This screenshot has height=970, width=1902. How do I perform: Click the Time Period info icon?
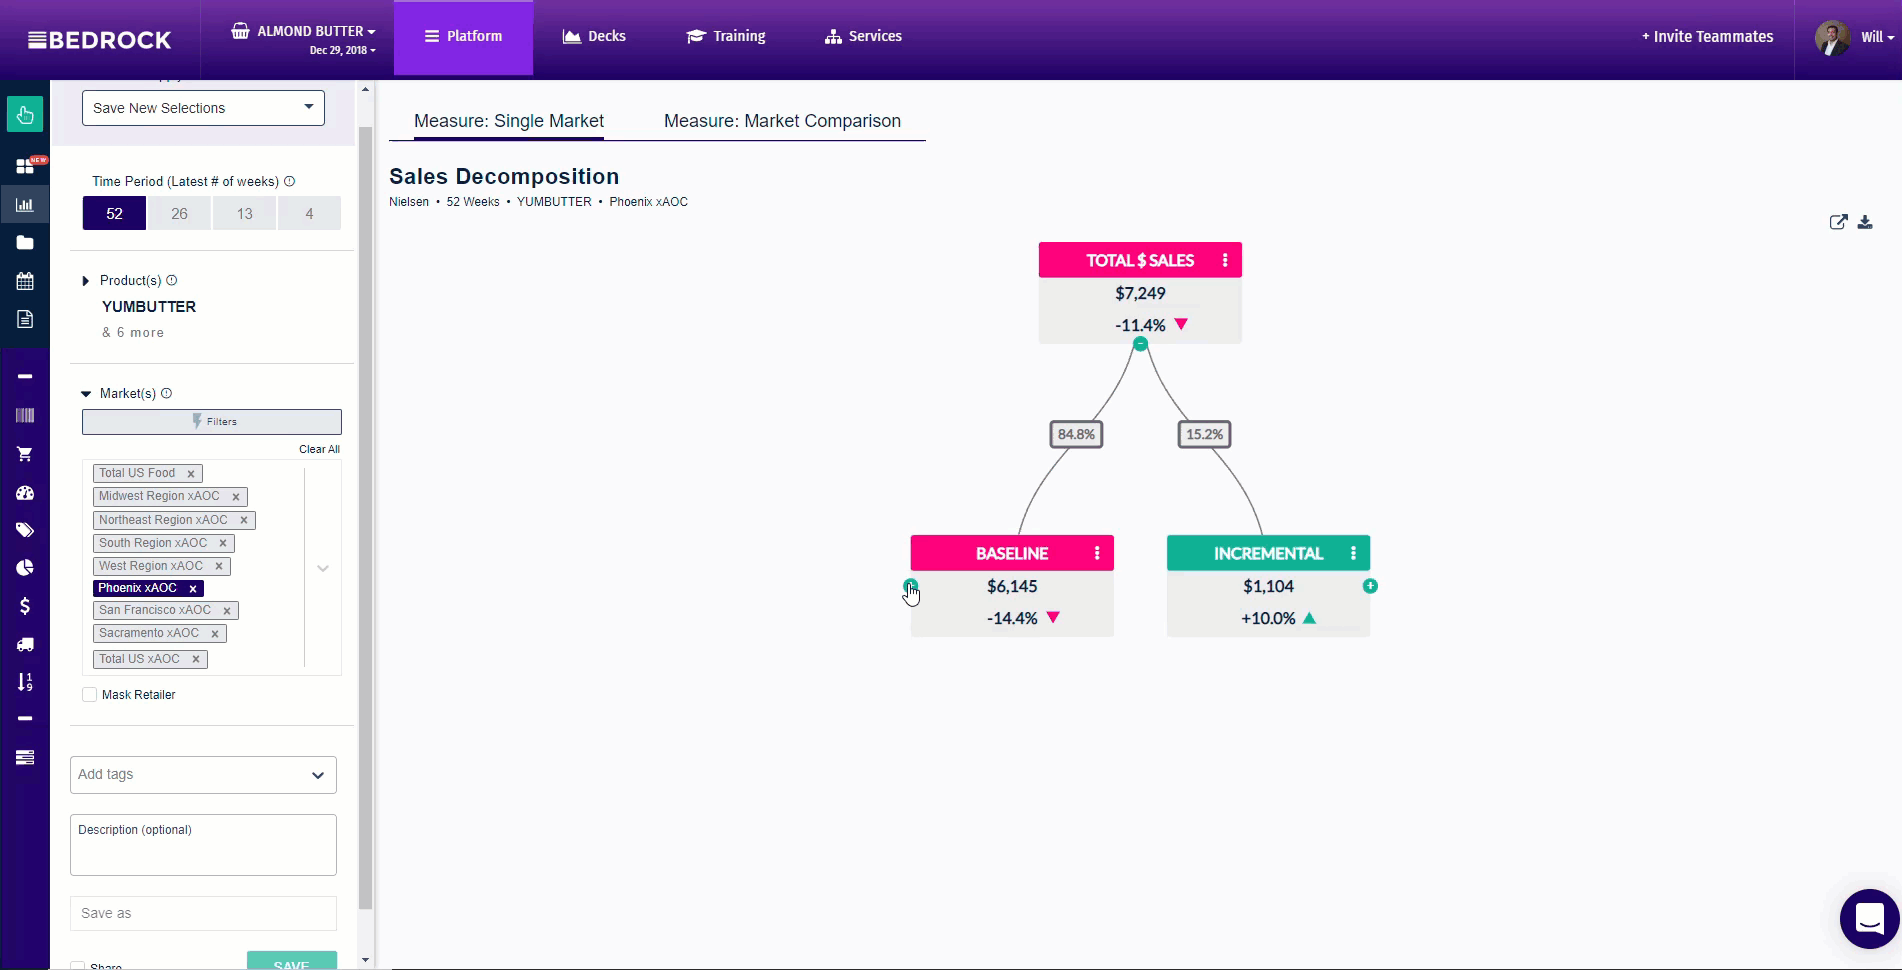tap(290, 181)
